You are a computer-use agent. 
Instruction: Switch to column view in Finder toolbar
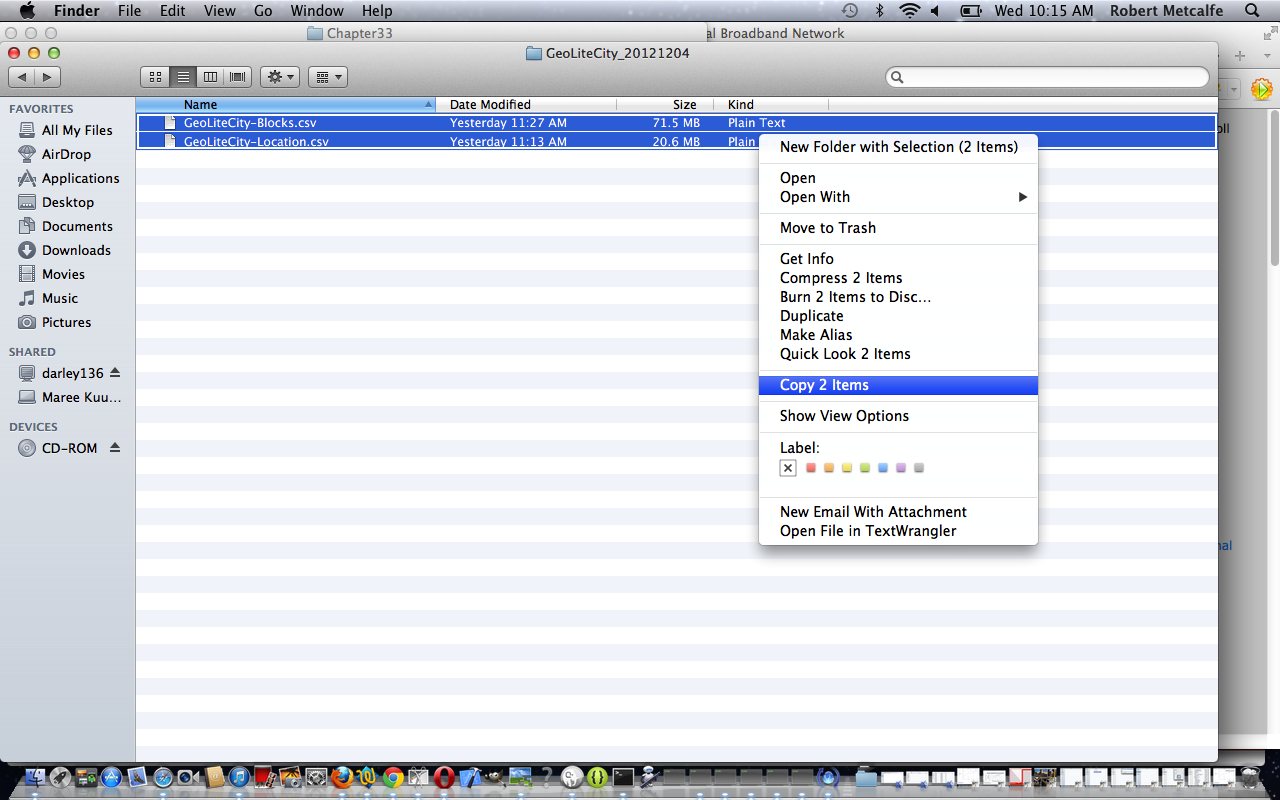tap(210, 77)
